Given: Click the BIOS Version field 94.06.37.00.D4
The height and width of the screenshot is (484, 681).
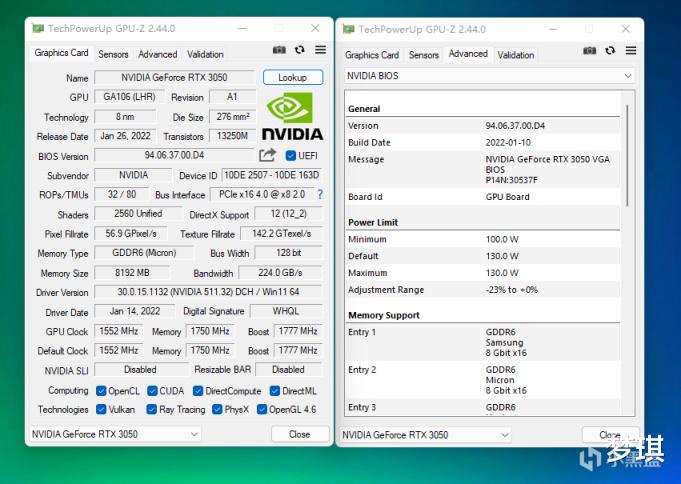Looking at the screenshot, I should point(174,155).
